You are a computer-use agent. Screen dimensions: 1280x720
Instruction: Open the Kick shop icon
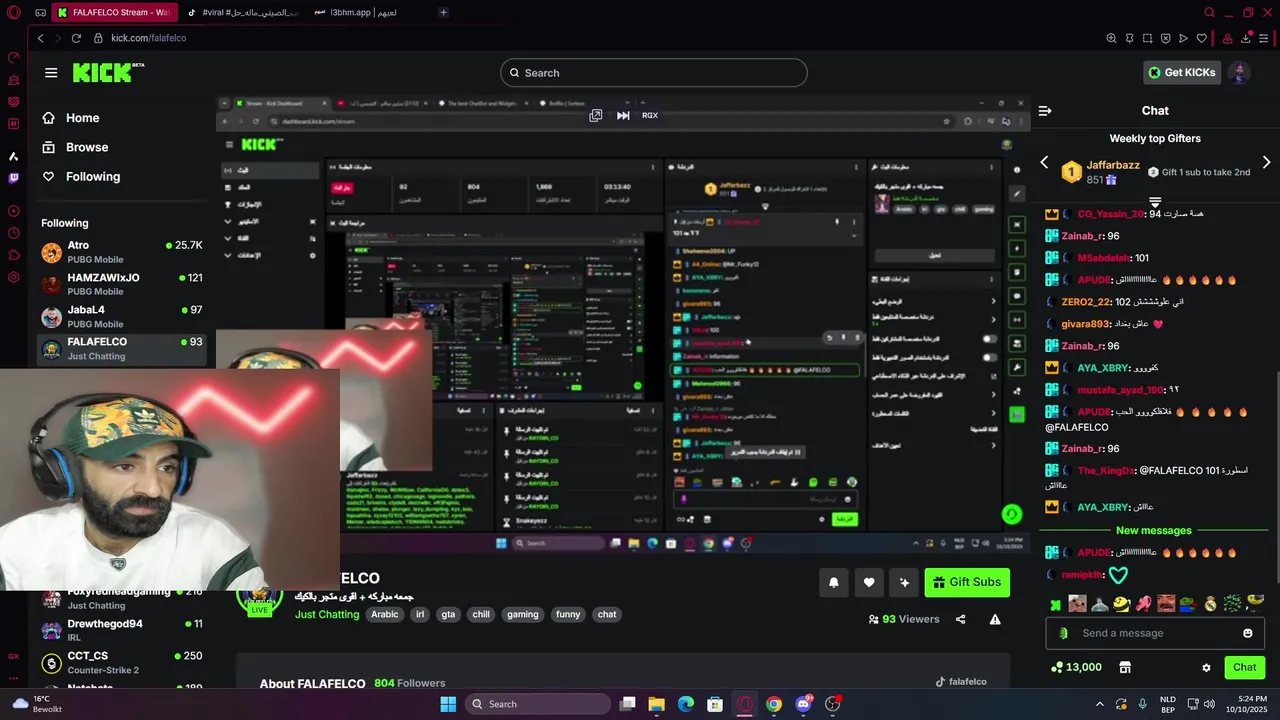pyautogui.click(x=1124, y=667)
